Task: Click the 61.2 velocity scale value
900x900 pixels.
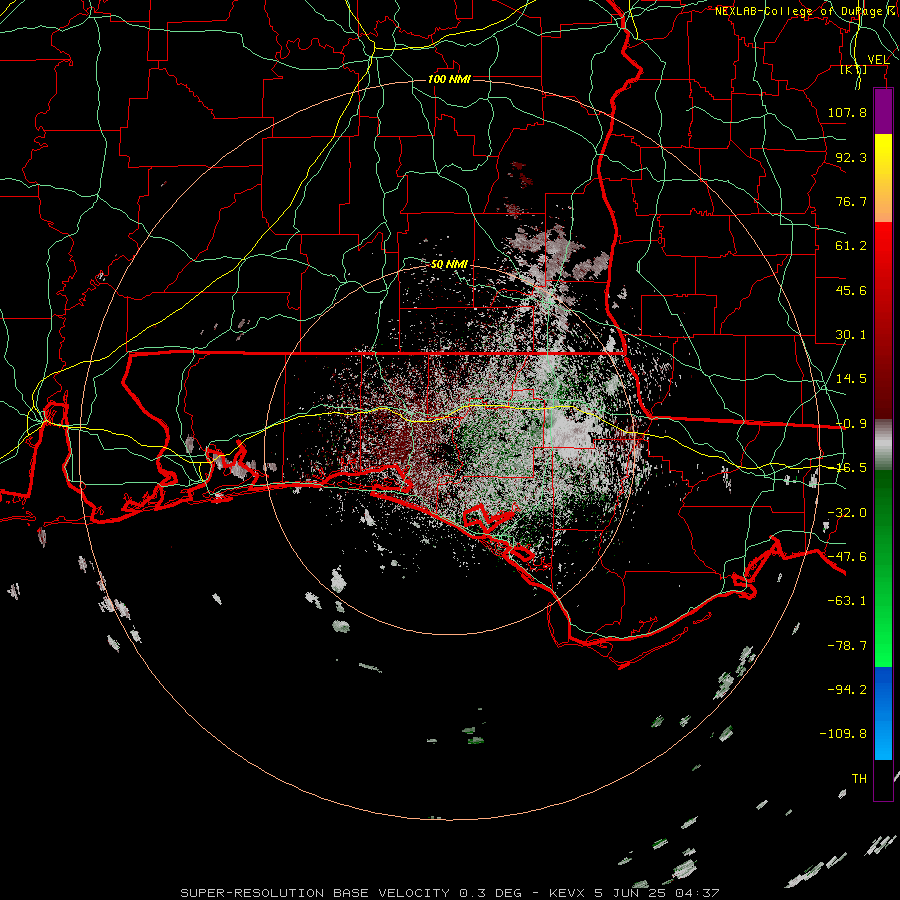Action: [851, 246]
